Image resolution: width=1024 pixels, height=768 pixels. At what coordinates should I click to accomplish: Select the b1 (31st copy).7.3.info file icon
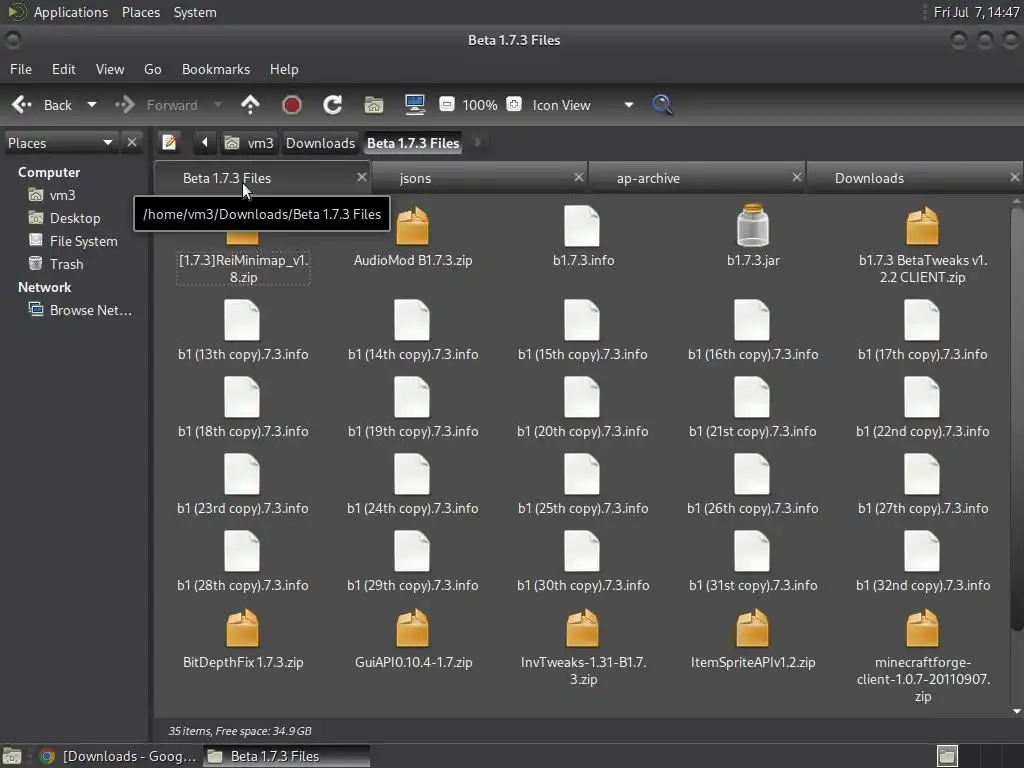click(x=752, y=551)
